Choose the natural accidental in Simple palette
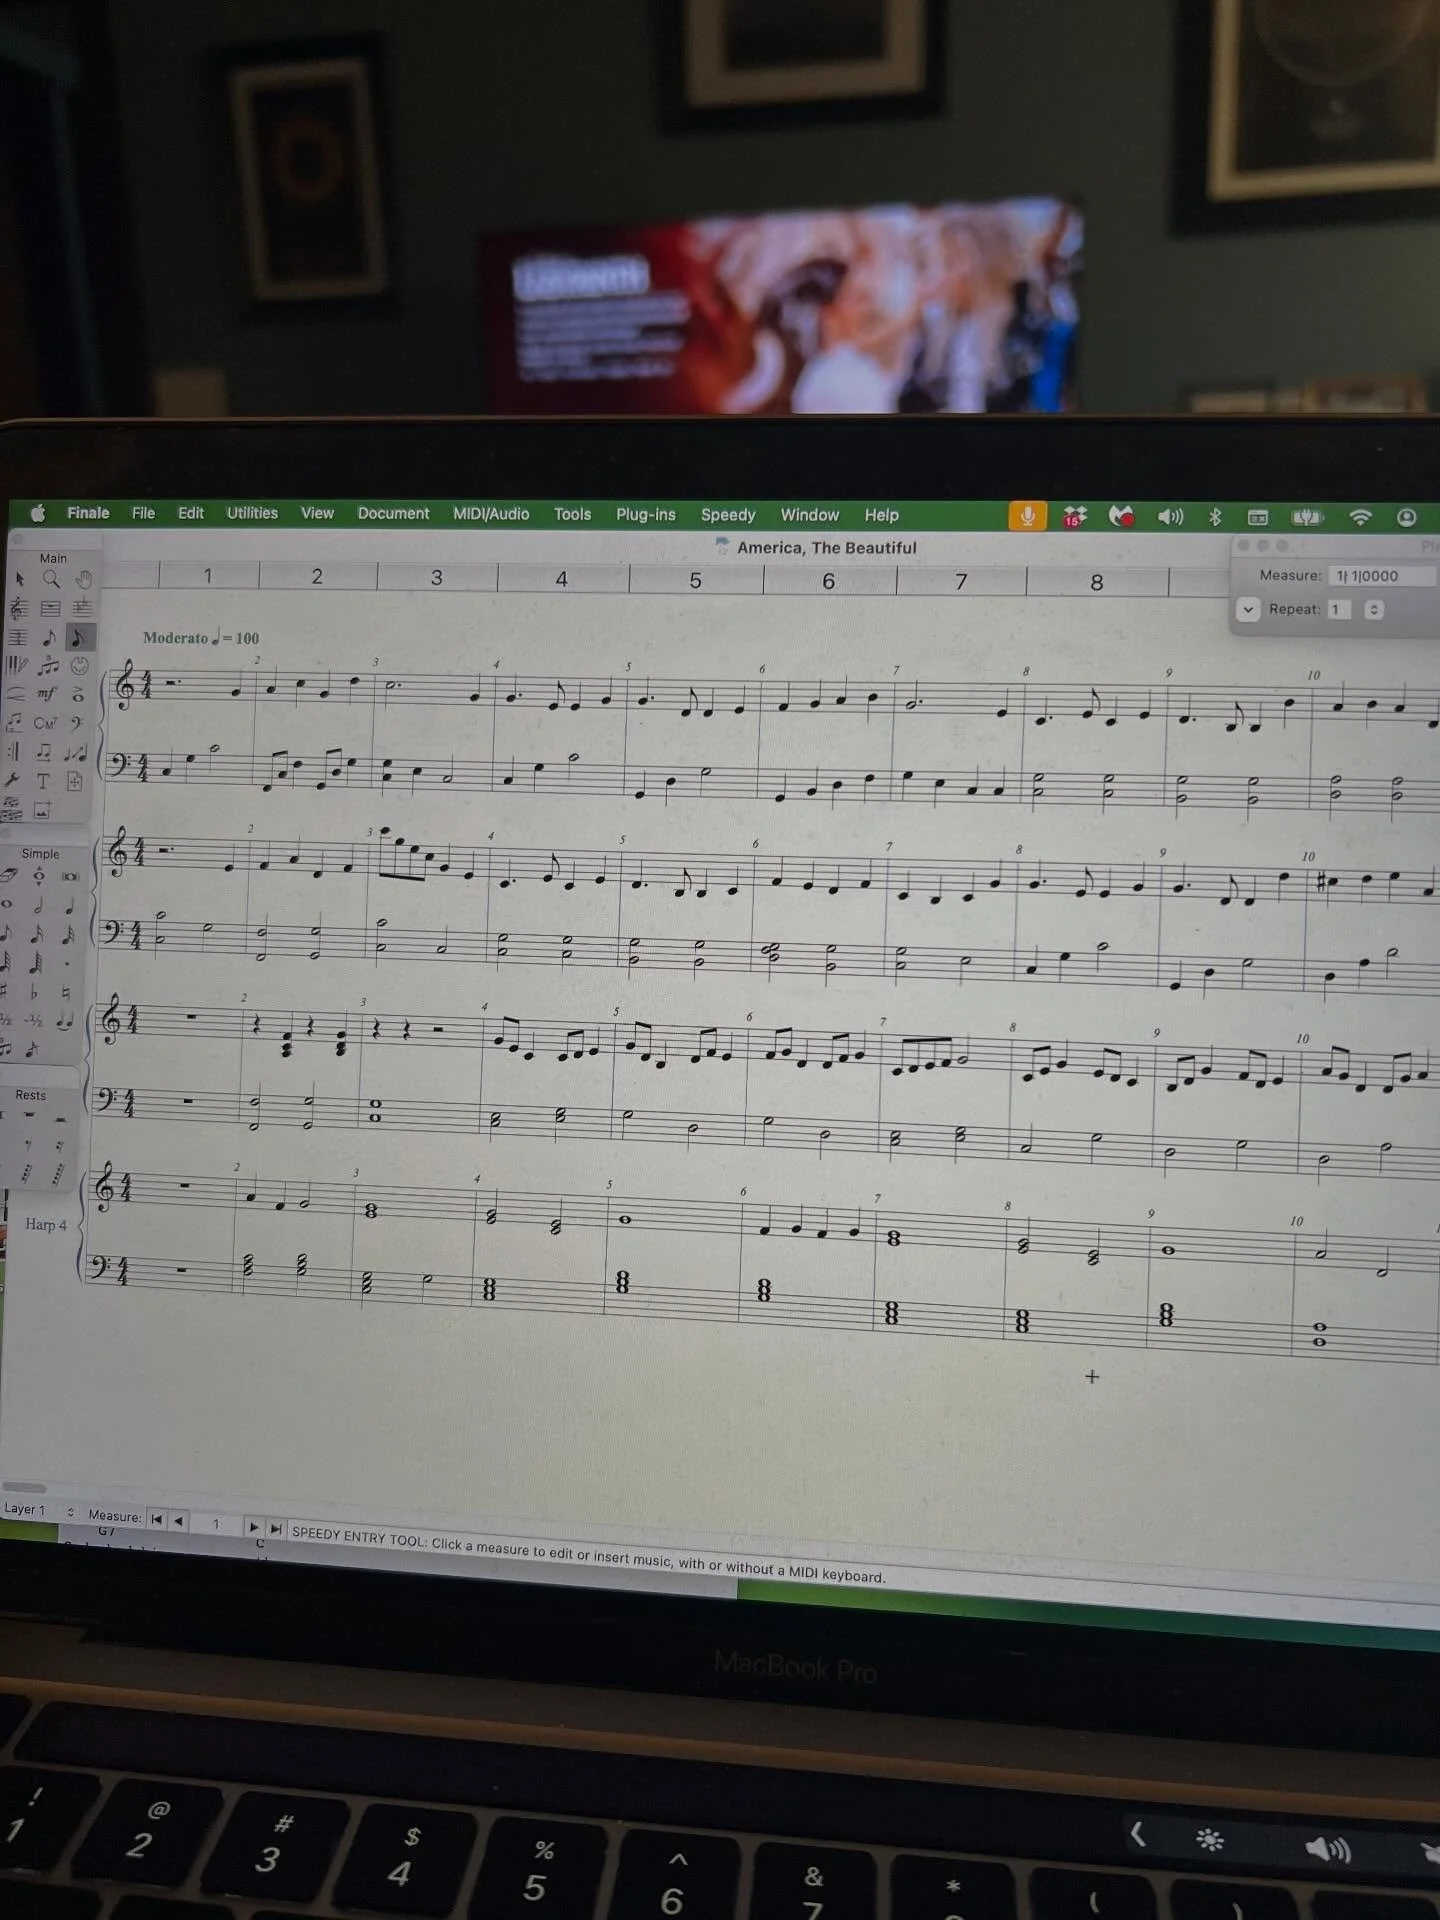 point(66,992)
